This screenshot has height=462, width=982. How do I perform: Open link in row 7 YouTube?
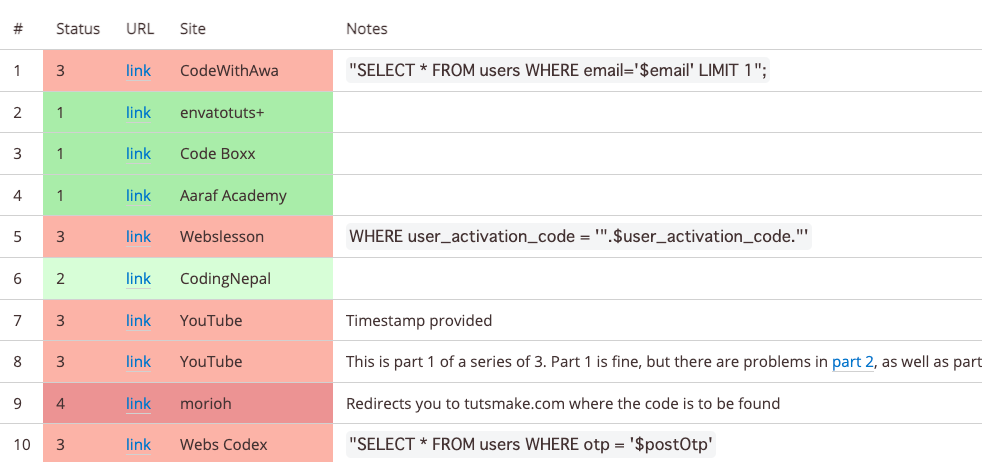tap(138, 321)
